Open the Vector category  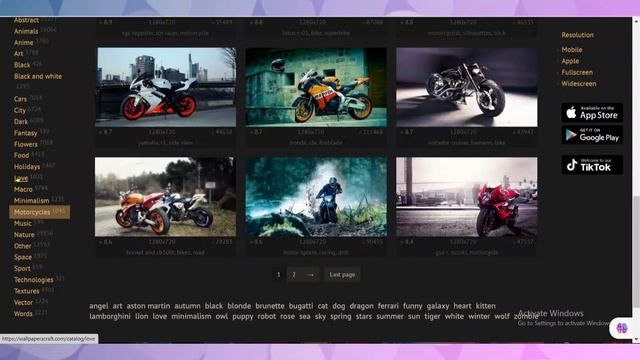(x=23, y=302)
